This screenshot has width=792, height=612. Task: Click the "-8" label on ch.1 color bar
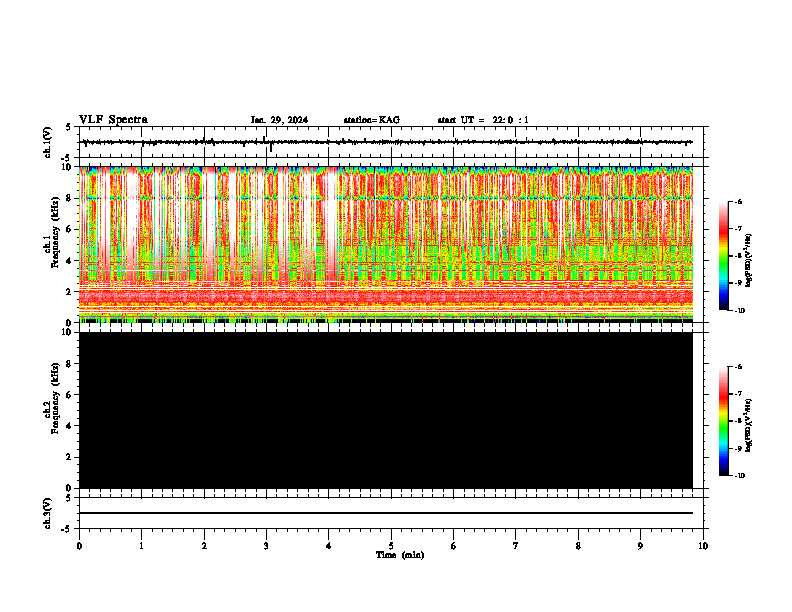tap(738, 256)
